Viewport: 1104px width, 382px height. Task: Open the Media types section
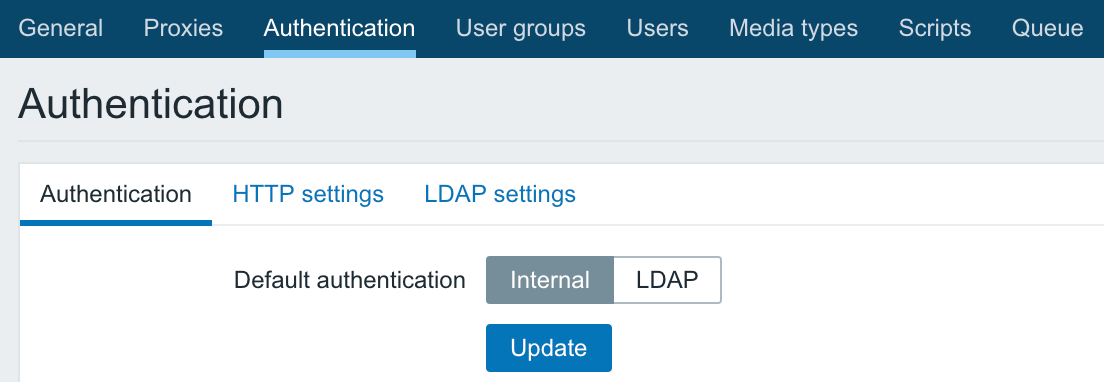point(794,28)
